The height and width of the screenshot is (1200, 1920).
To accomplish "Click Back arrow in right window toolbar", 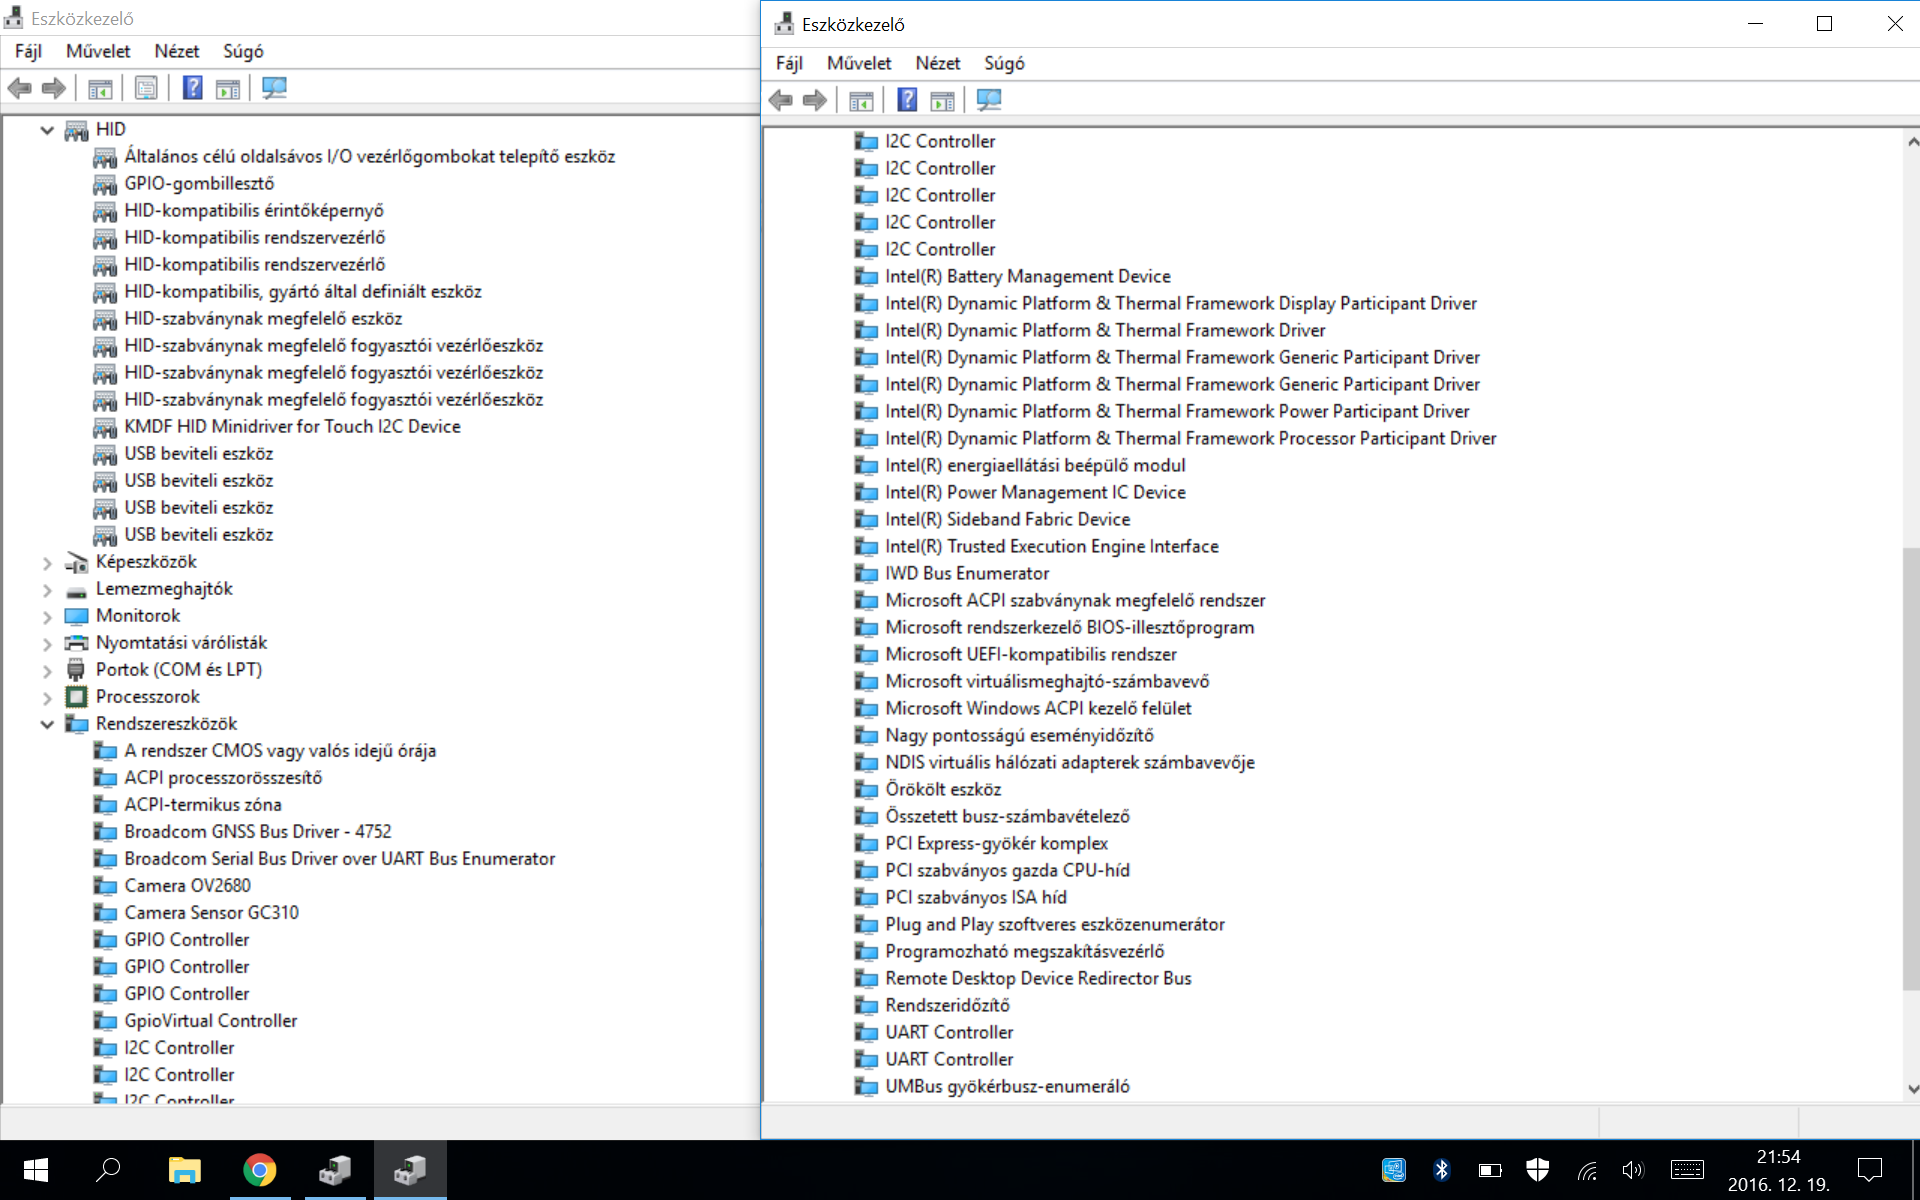I will [781, 100].
